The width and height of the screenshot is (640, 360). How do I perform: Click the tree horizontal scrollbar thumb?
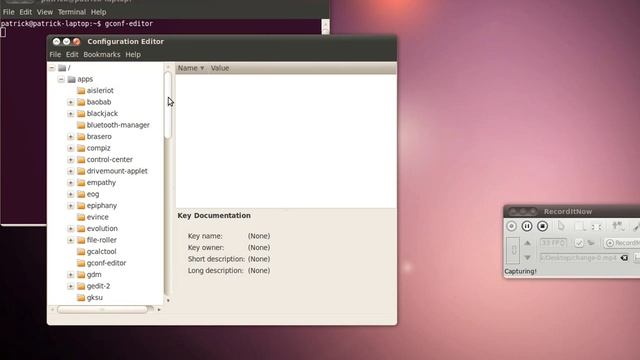pos(102,309)
